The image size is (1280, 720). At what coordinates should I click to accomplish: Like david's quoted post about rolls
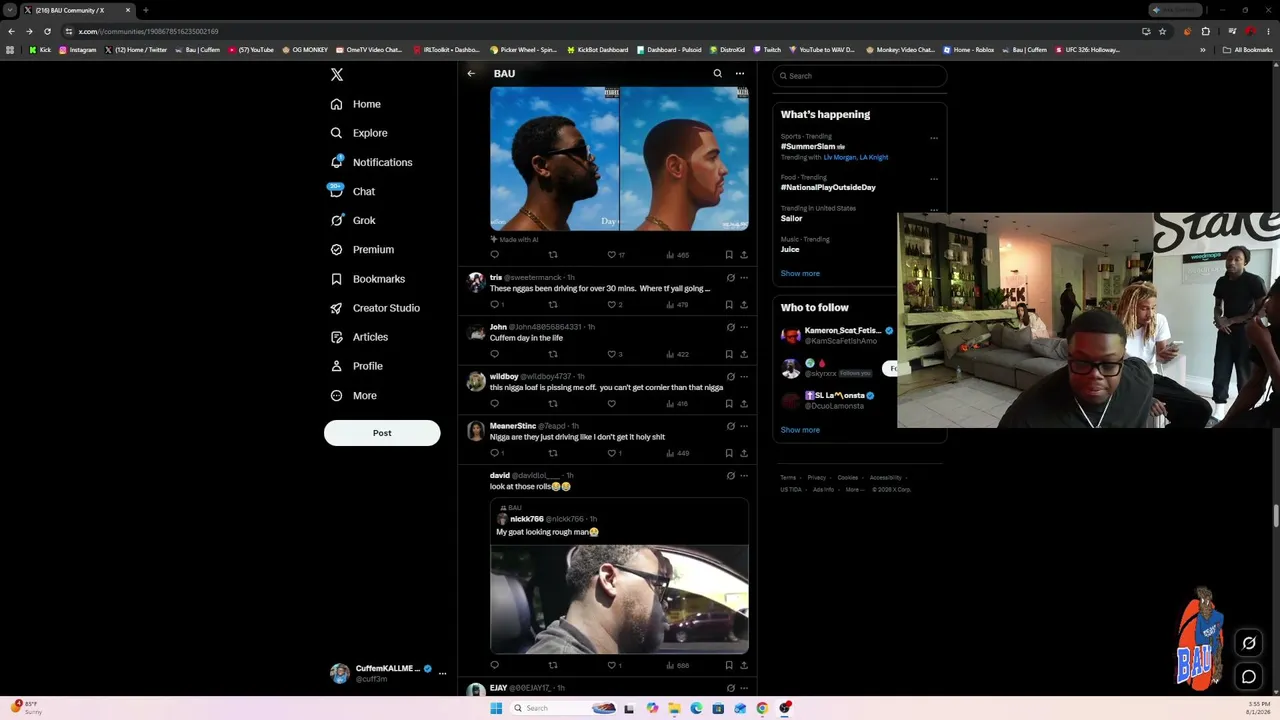(612, 665)
